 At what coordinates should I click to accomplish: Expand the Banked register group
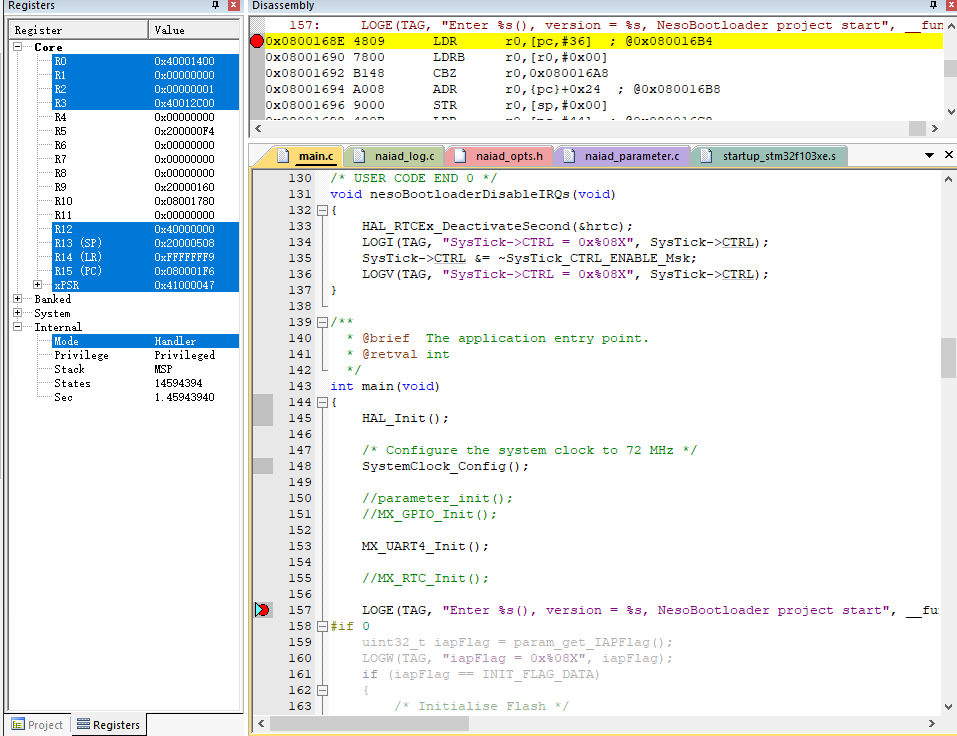19,299
